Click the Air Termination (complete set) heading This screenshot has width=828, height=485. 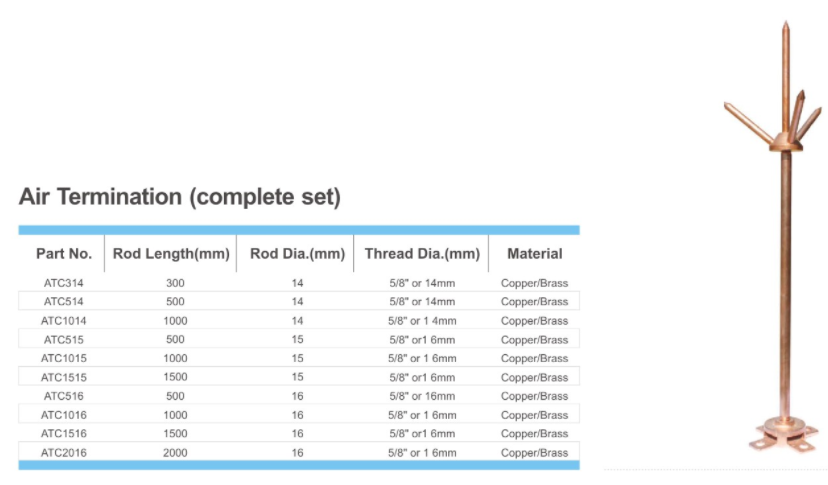pos(180,197)
